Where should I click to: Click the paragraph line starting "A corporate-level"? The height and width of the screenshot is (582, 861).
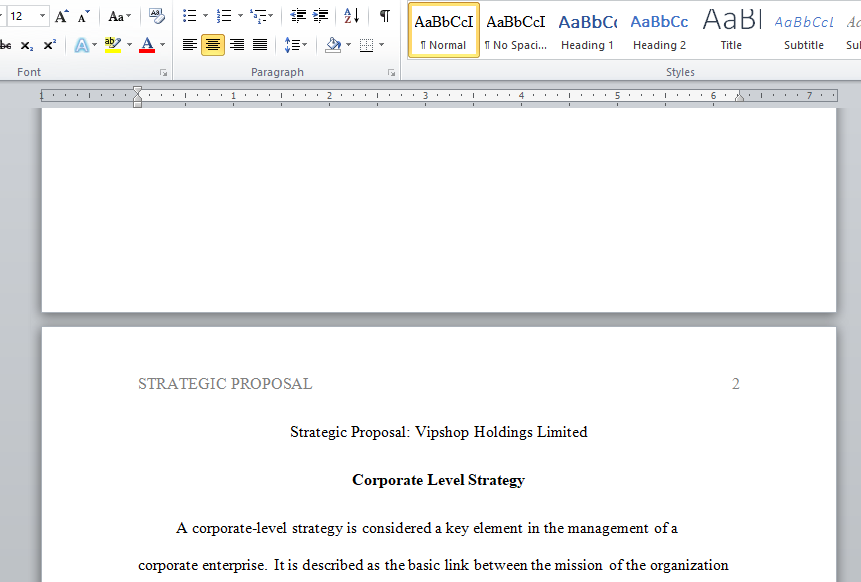[x=427, y=528]
